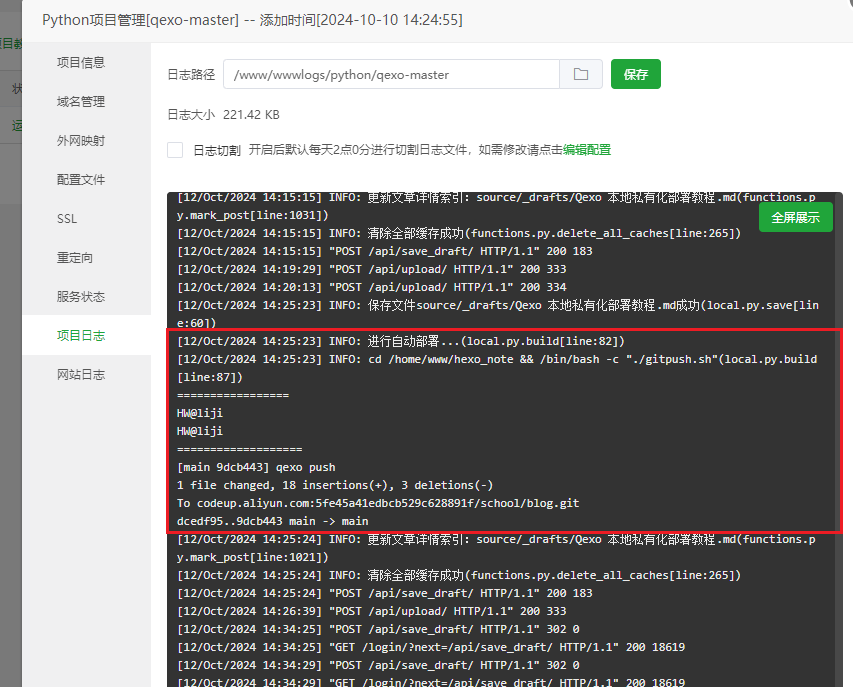Click the 日志大小 221.42 KB text
The image size is (853, 687).
(x=223, y=115)
